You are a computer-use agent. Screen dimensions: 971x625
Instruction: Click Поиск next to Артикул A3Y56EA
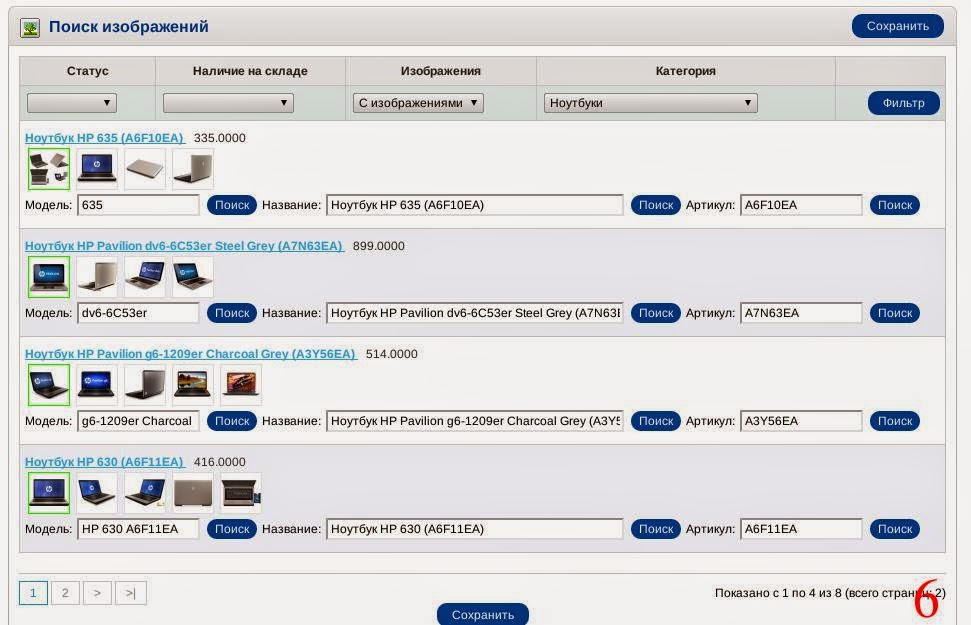pos(895,421)
